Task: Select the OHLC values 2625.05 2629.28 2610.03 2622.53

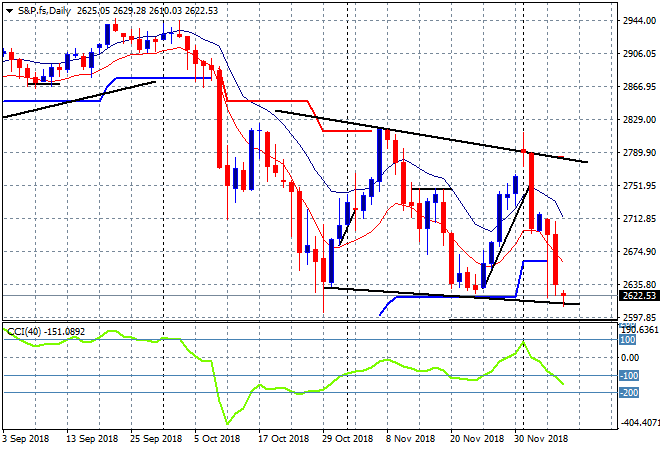Action: point(147,11)
